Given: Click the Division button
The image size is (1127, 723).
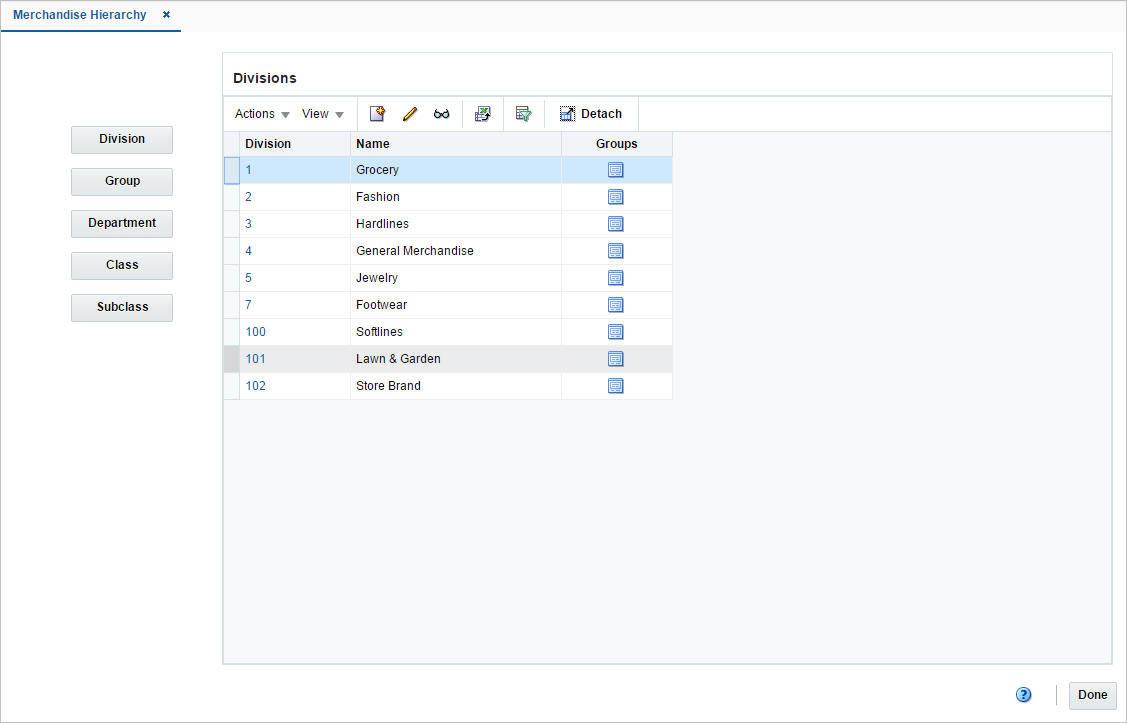Looking at the screenshot, I should click(x=121, y=139).
